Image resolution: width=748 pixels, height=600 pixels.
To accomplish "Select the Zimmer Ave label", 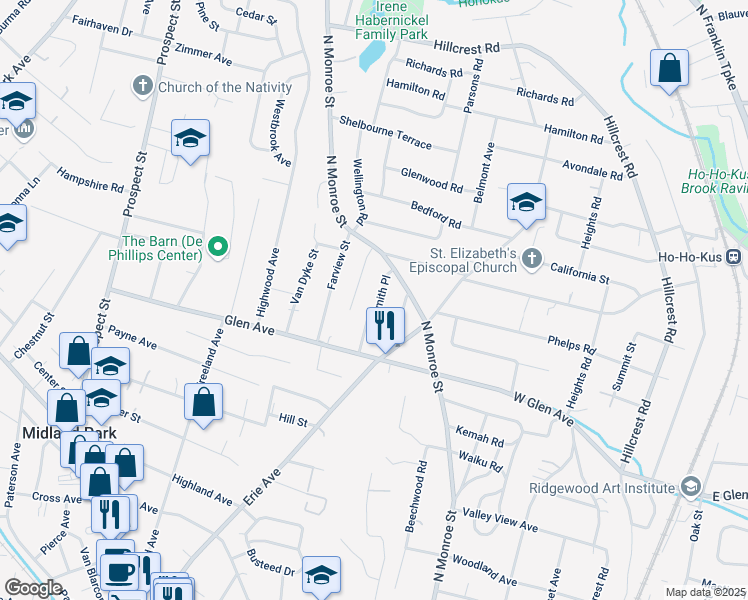I will click(203, 54).
